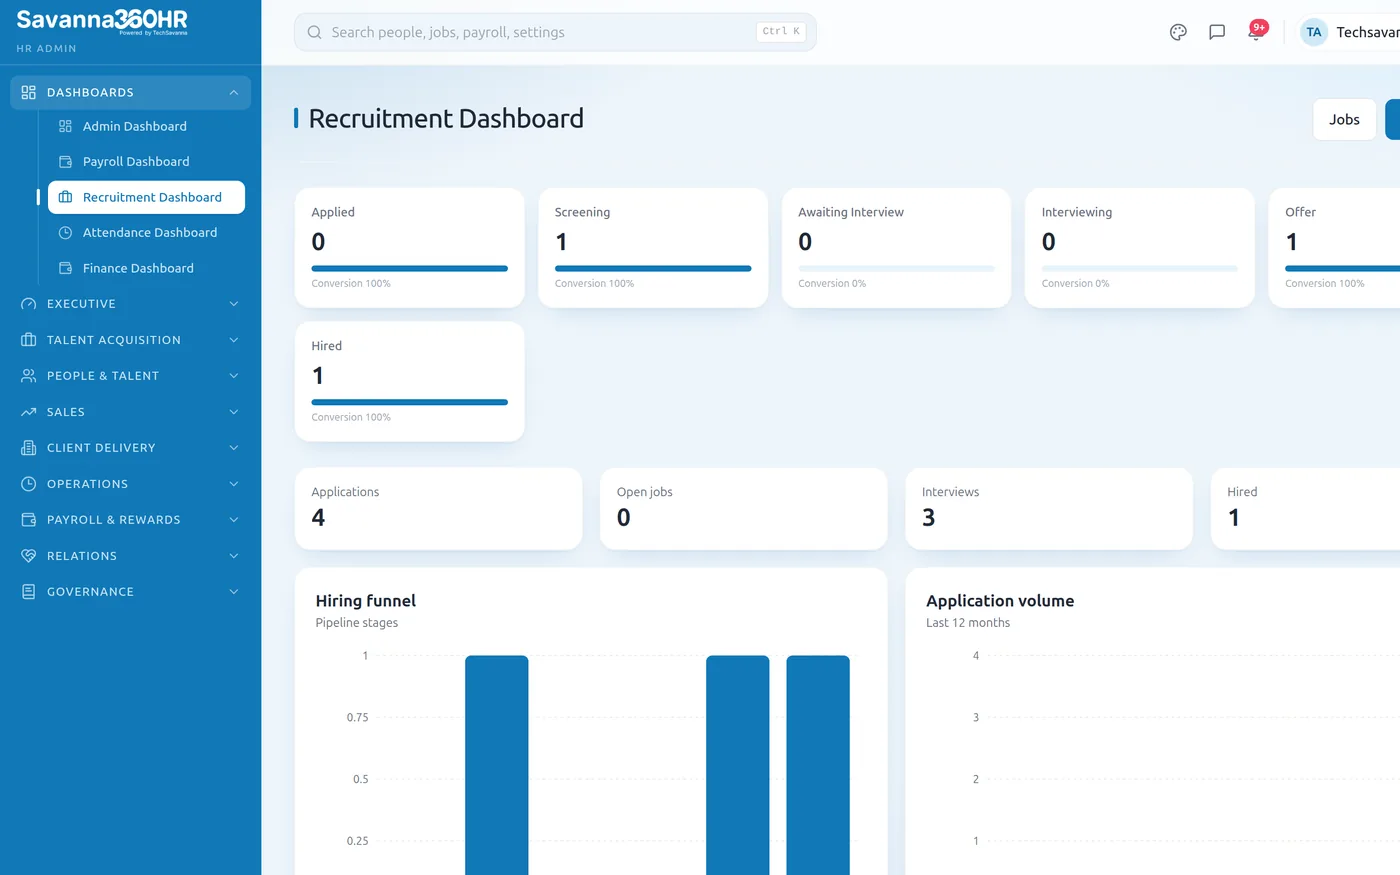
Task: Focus the search people, jobs, payroll field
Action: point(555,32)
